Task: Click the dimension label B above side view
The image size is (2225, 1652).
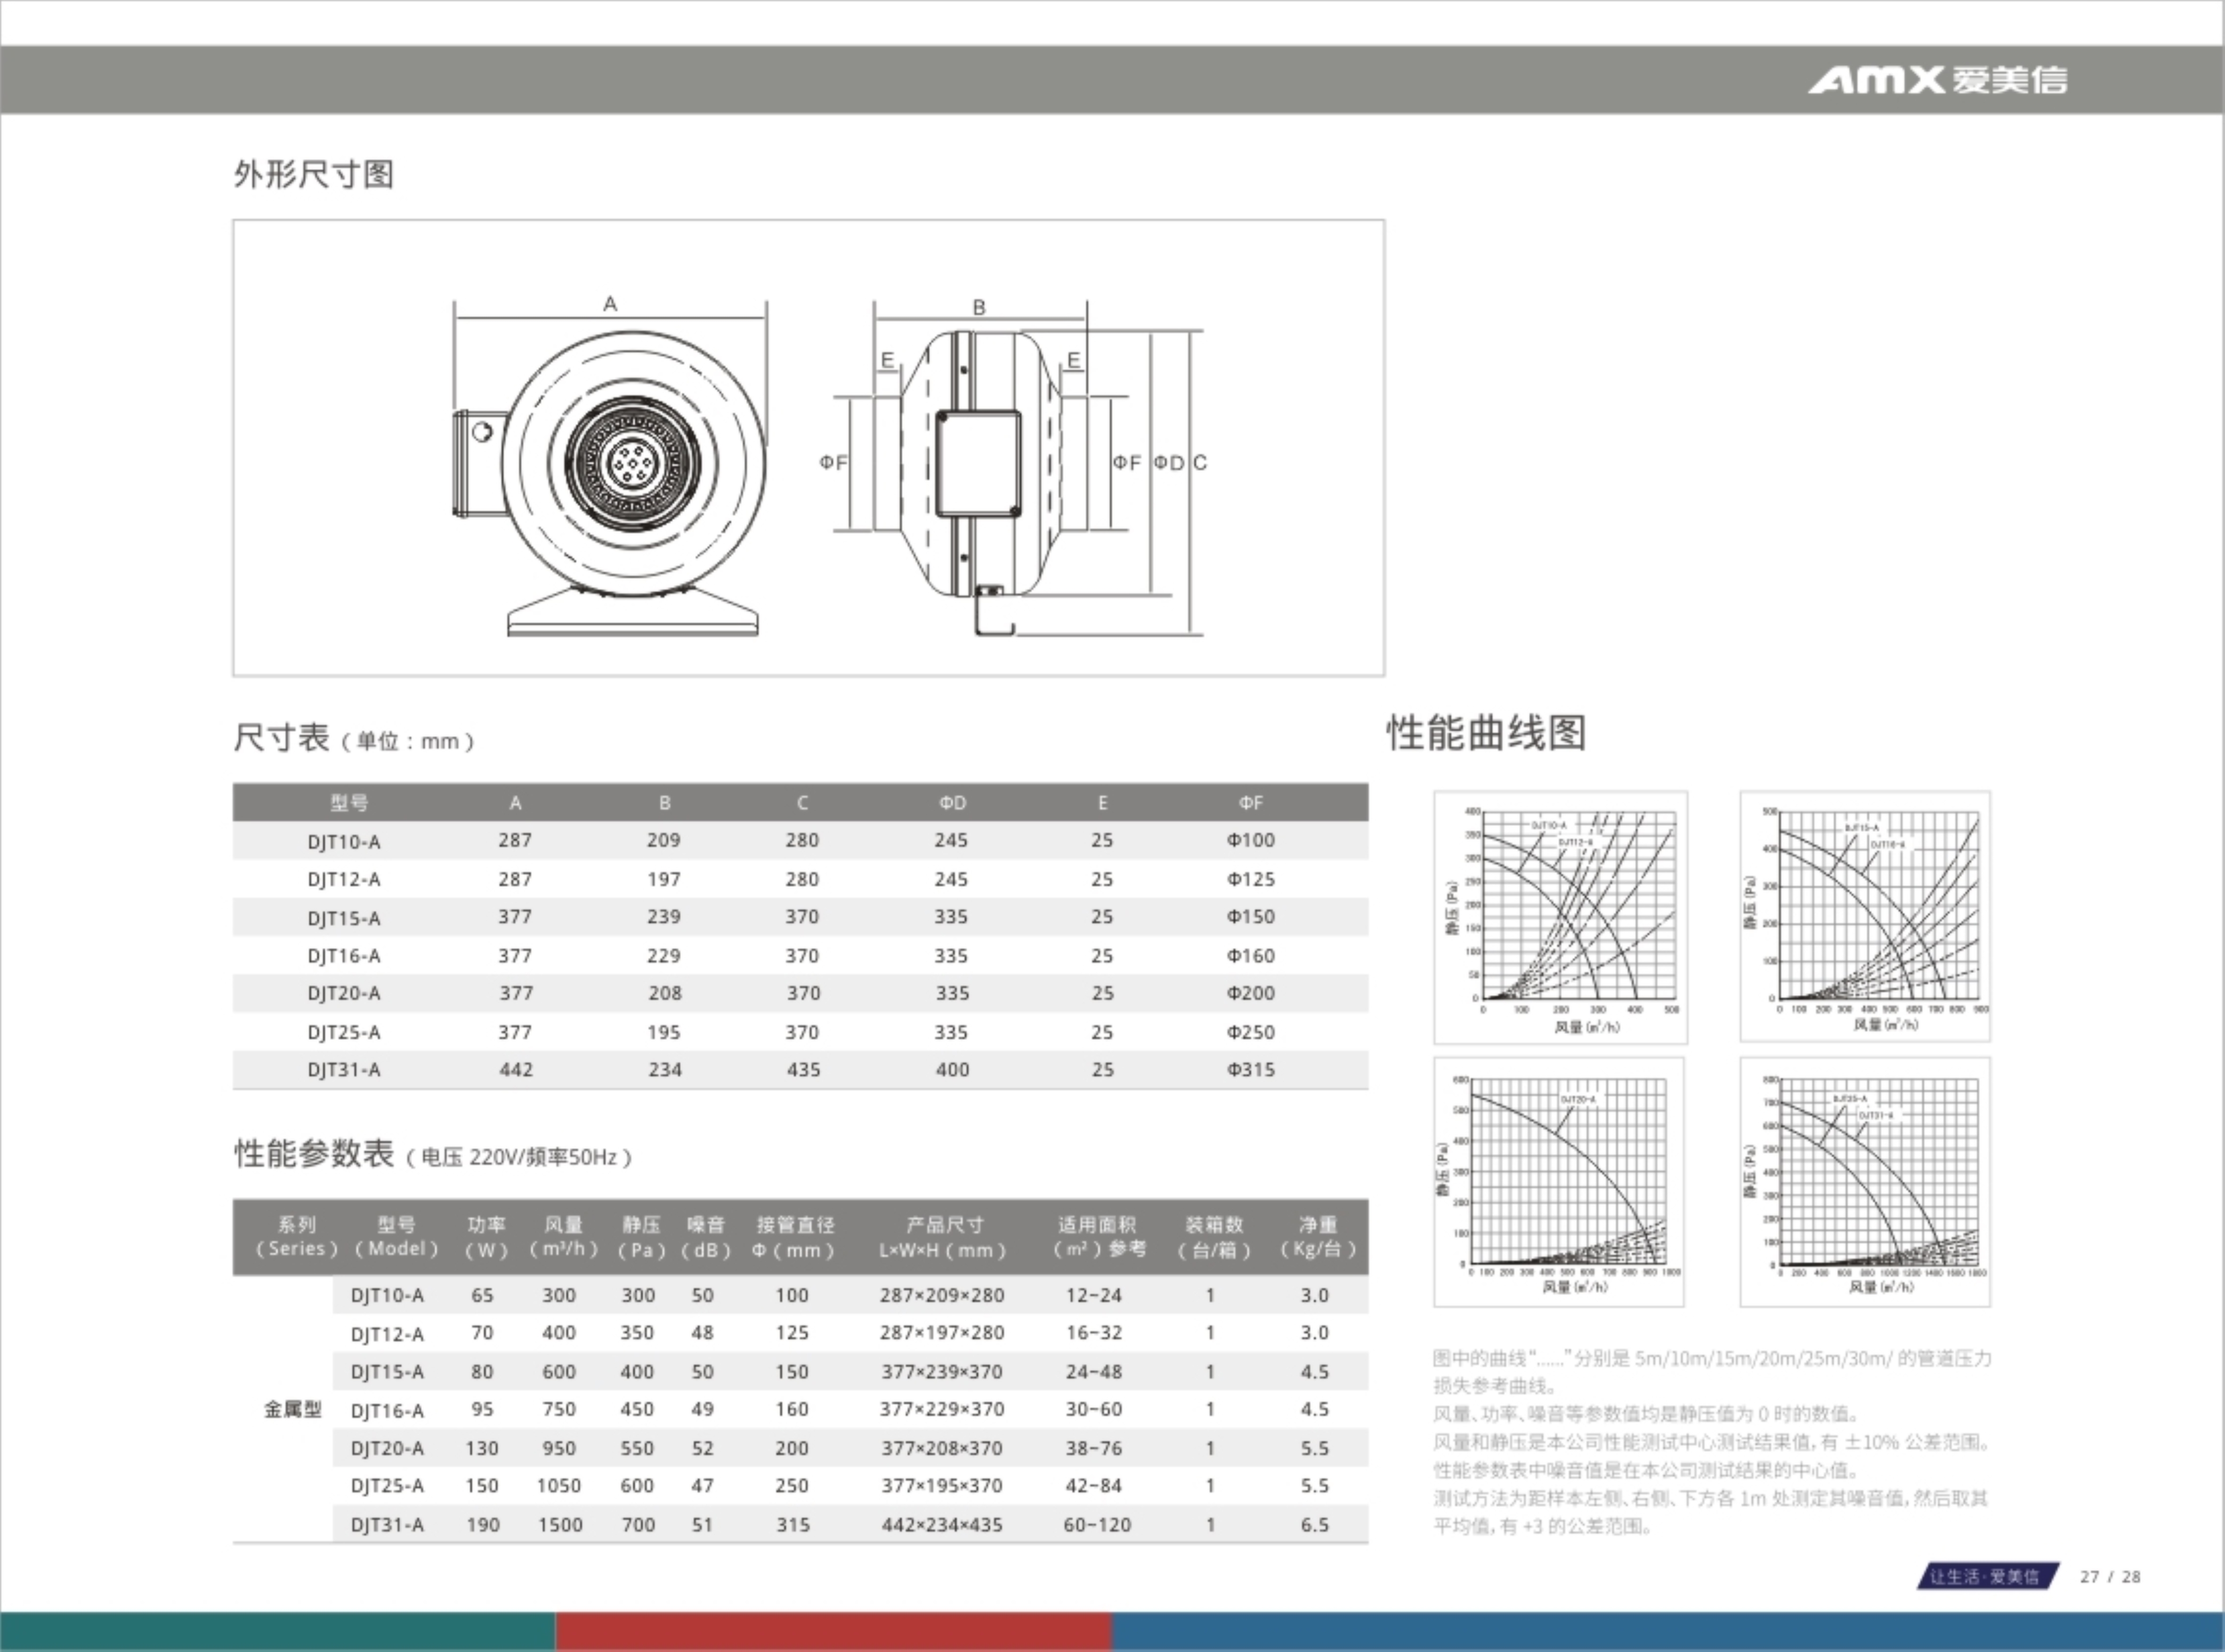Action: click(x=979, y=307)
